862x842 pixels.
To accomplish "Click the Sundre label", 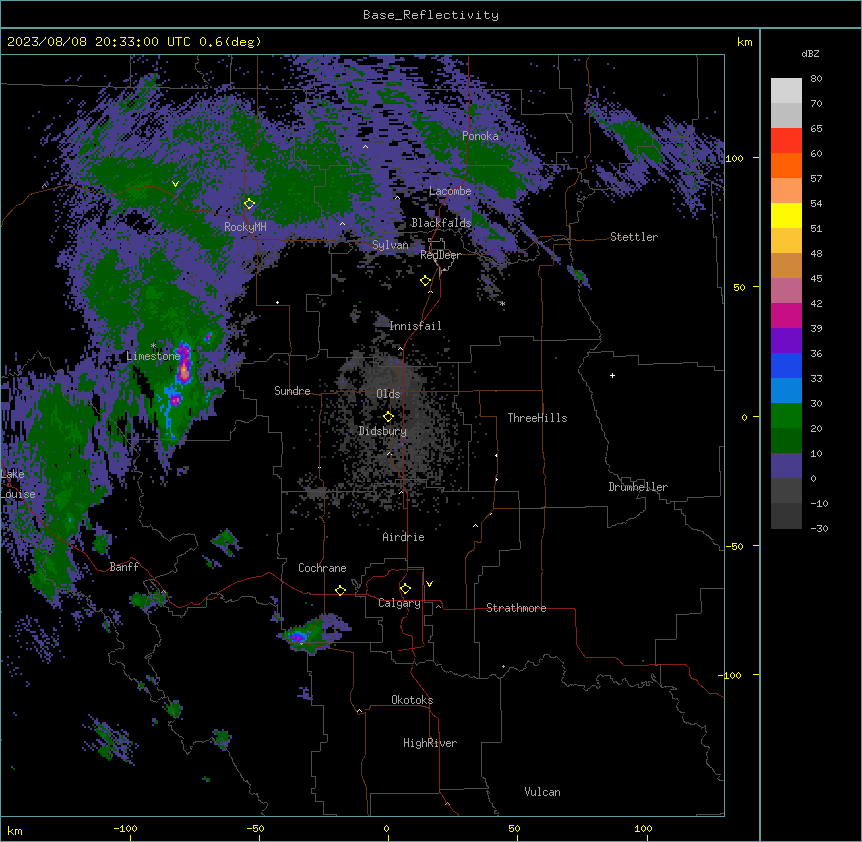I will click(292, 391).
